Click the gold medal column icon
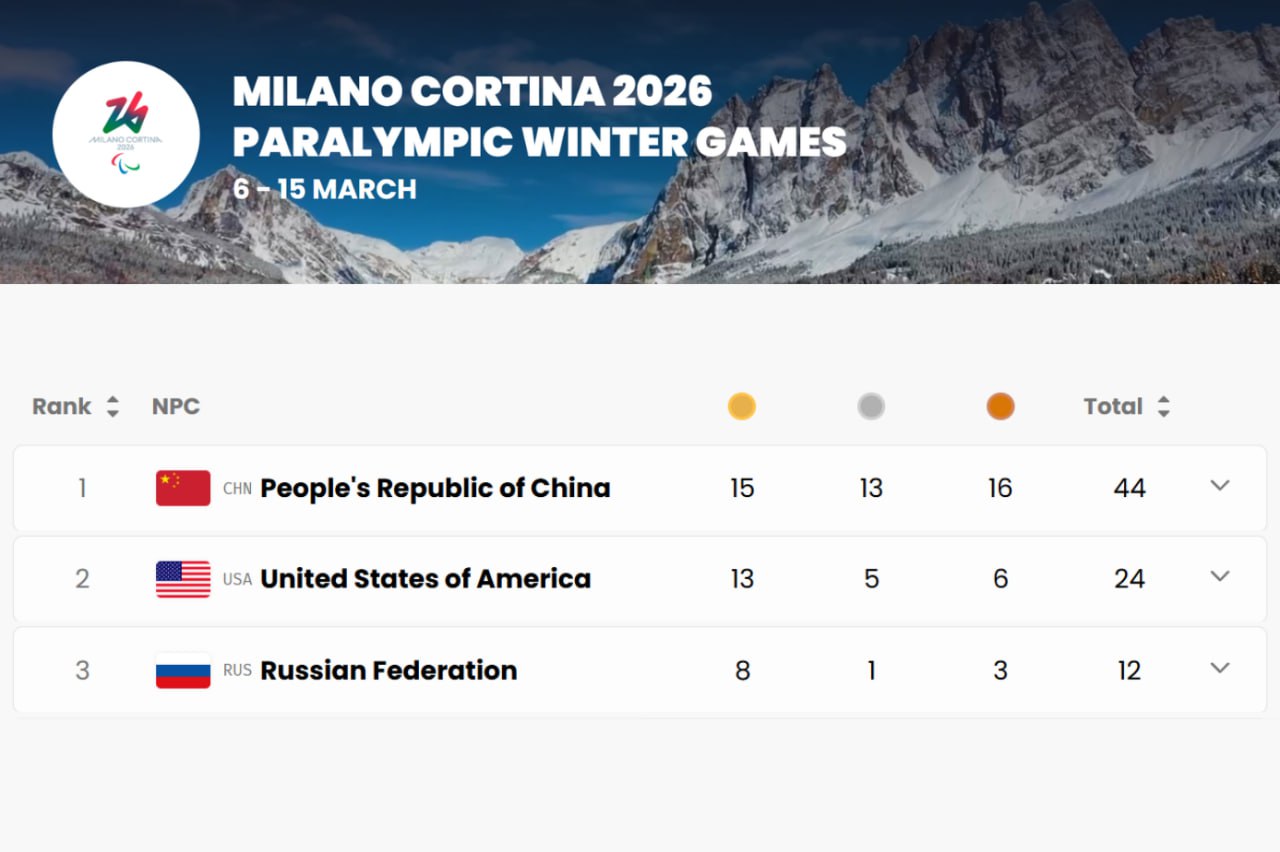This screenshot has height=852, width=1280. click(741, 406)
